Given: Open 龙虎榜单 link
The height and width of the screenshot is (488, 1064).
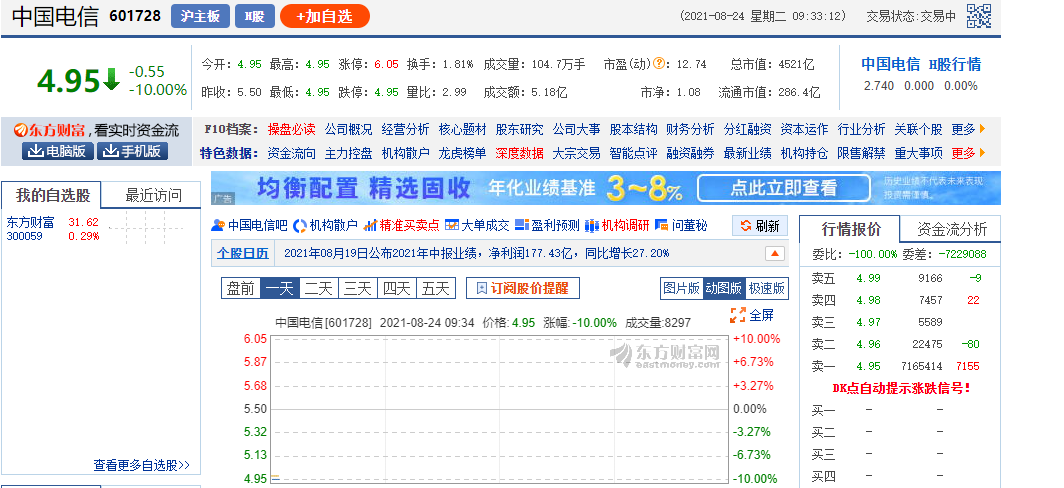Looking at the screenshot, I should point(462,153).
